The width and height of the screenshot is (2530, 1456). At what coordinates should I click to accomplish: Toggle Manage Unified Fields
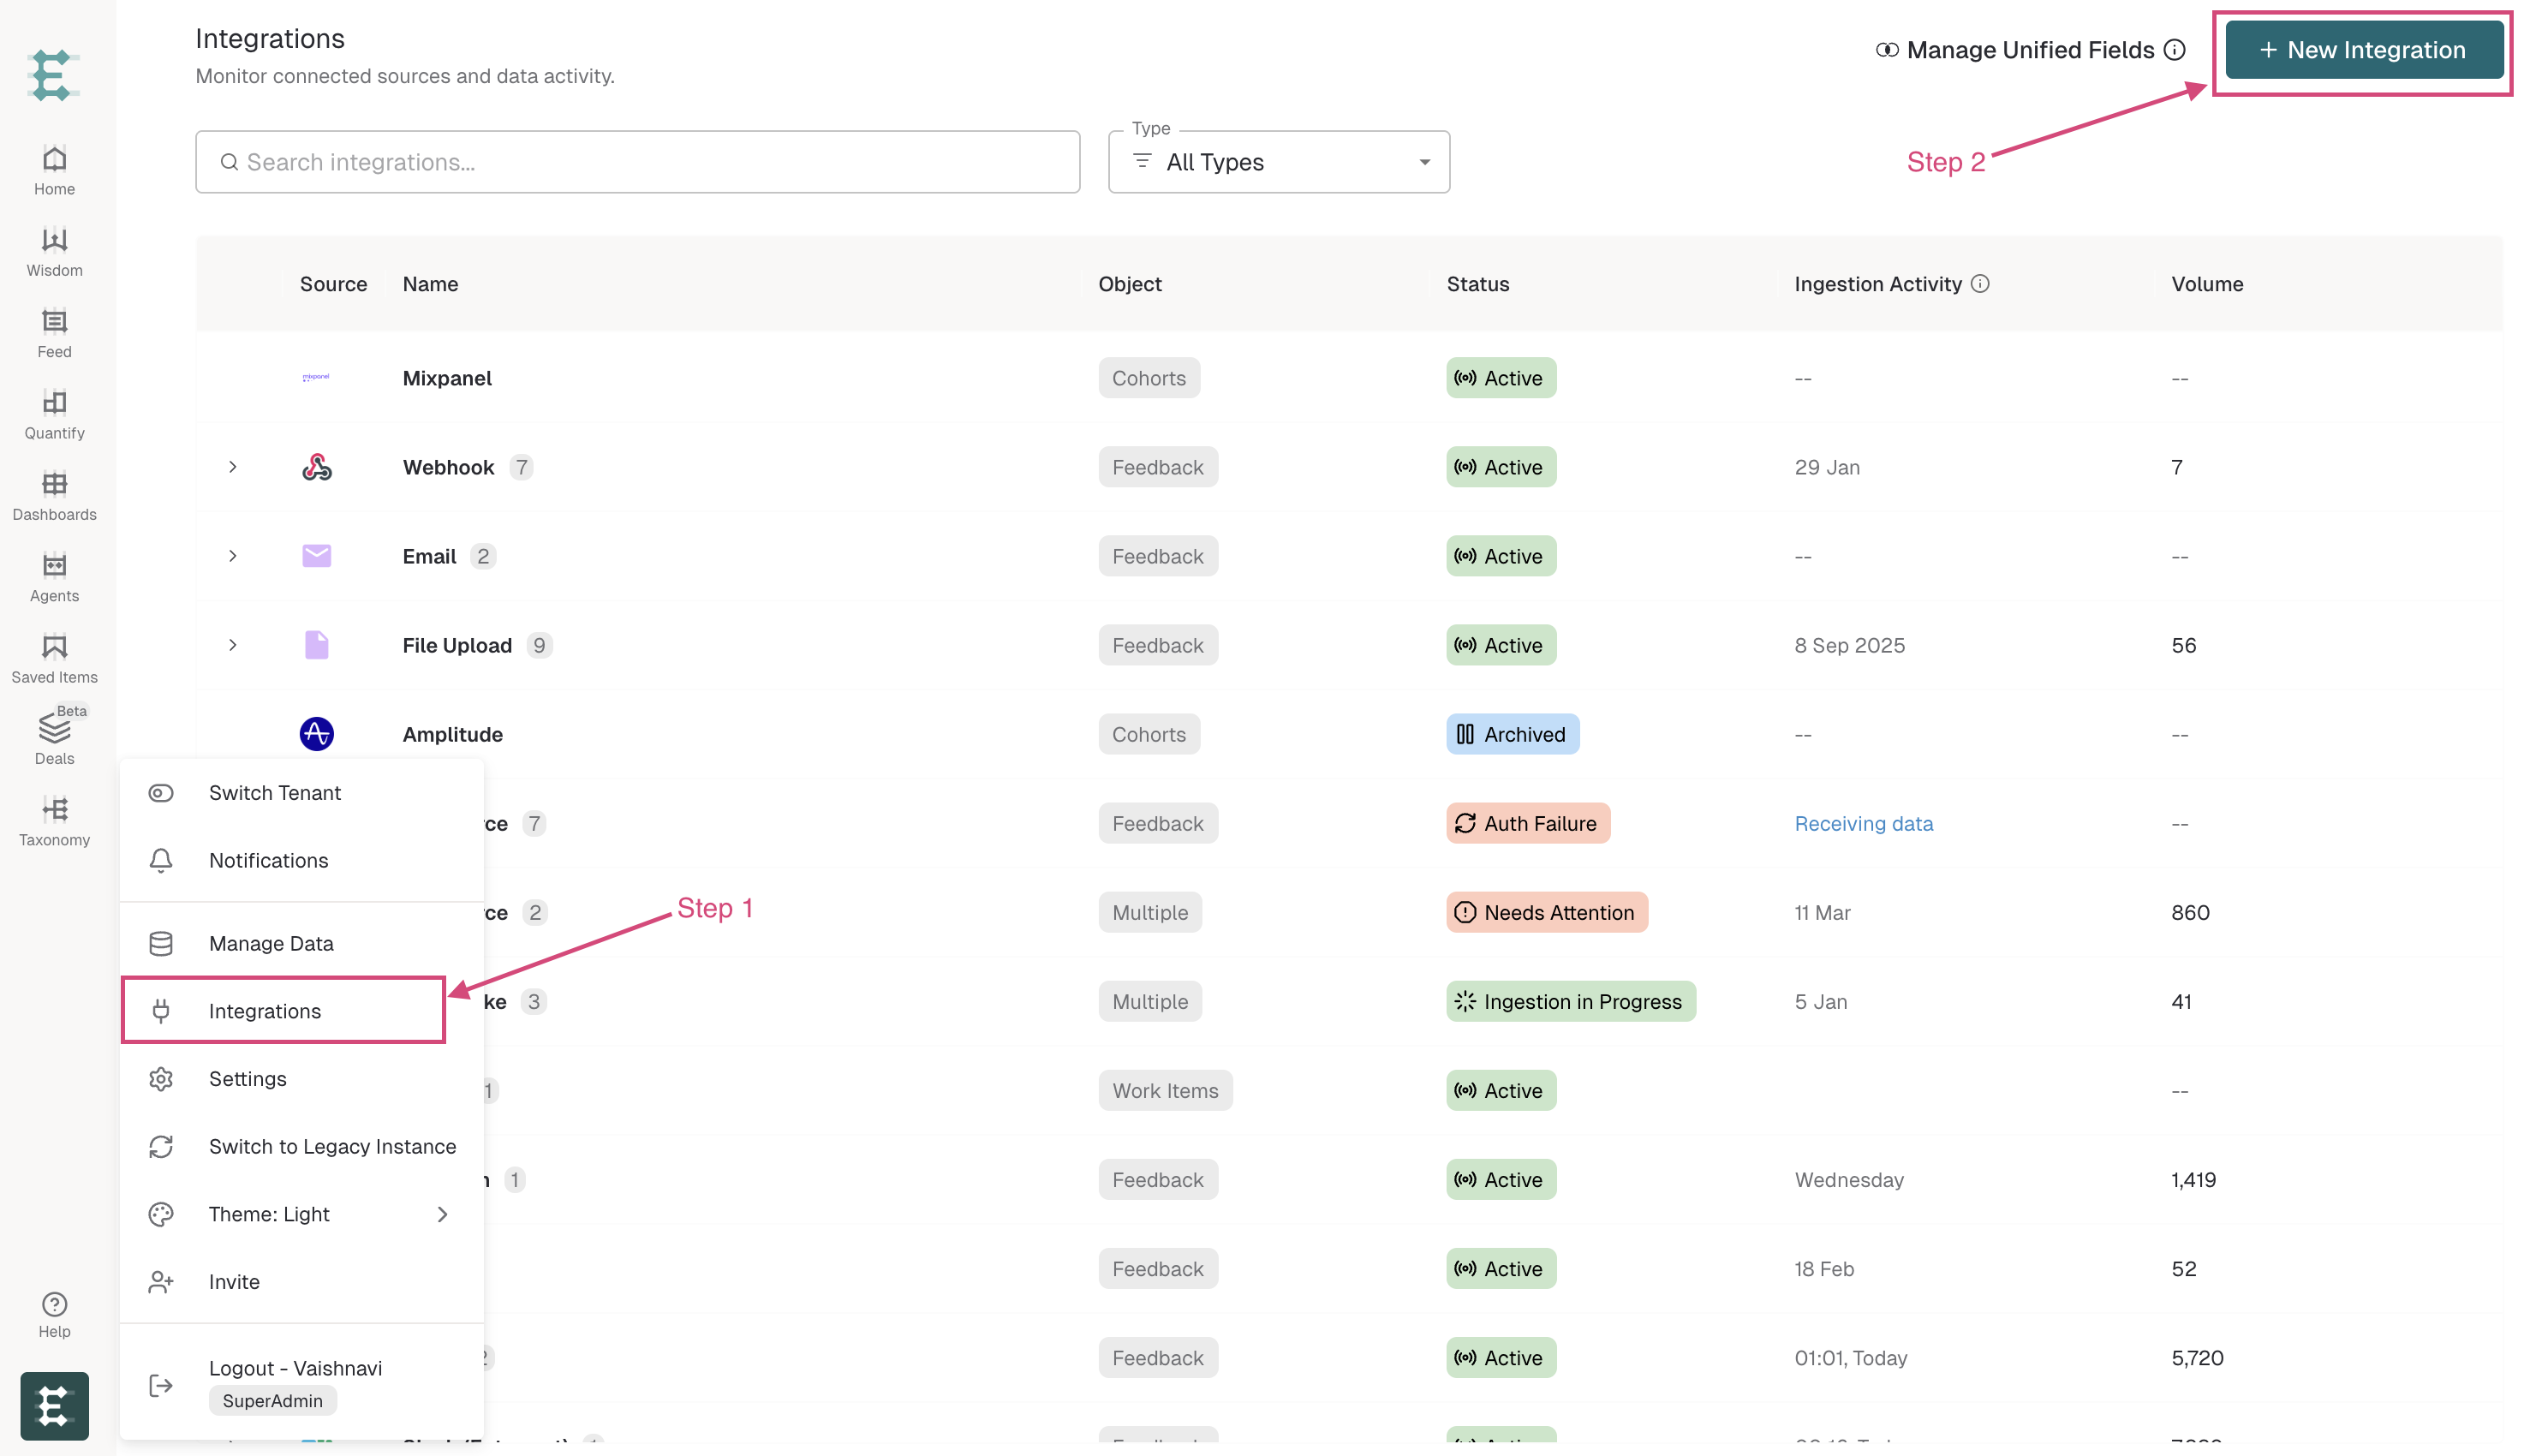[2030, 50]
